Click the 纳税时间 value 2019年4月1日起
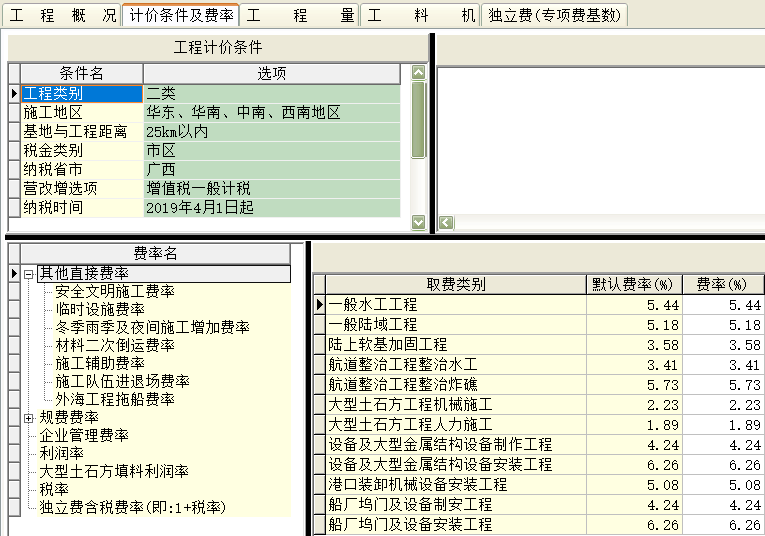Screen dimensions: 765x536 coord(271,208)
